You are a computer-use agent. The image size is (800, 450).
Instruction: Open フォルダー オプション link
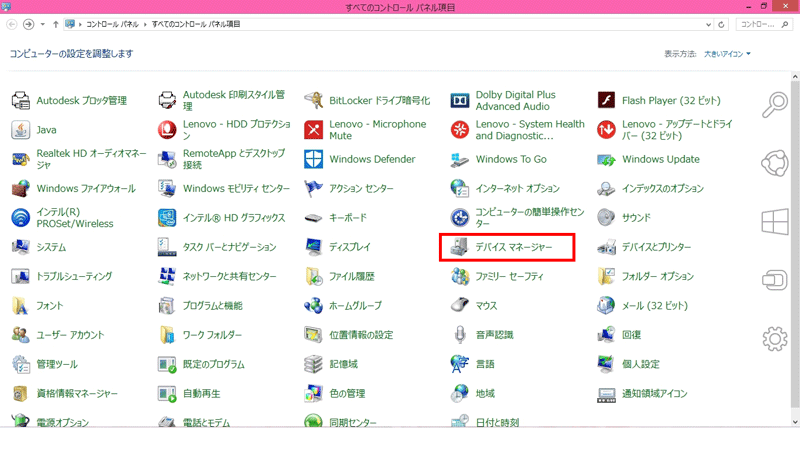pos(657,277)
